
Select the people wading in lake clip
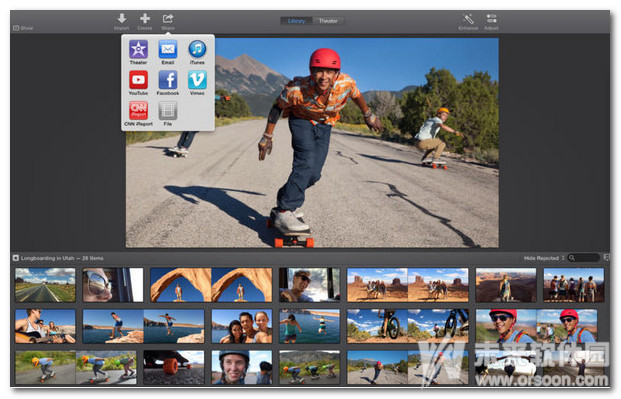pyautogui.click(x=309, y=326)
